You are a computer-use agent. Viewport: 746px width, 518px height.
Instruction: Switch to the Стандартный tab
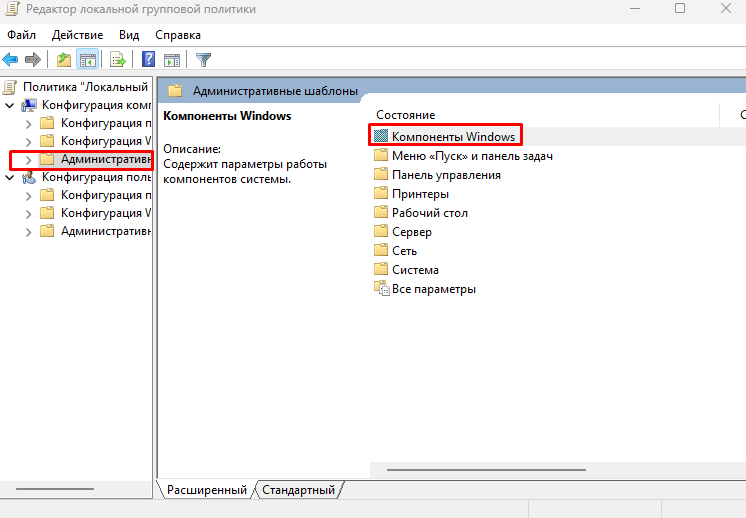tap(299, 489)
